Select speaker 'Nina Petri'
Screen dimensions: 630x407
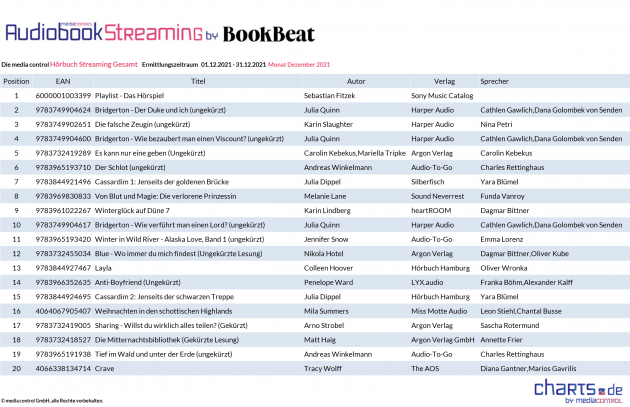click(x=498, y=124)
